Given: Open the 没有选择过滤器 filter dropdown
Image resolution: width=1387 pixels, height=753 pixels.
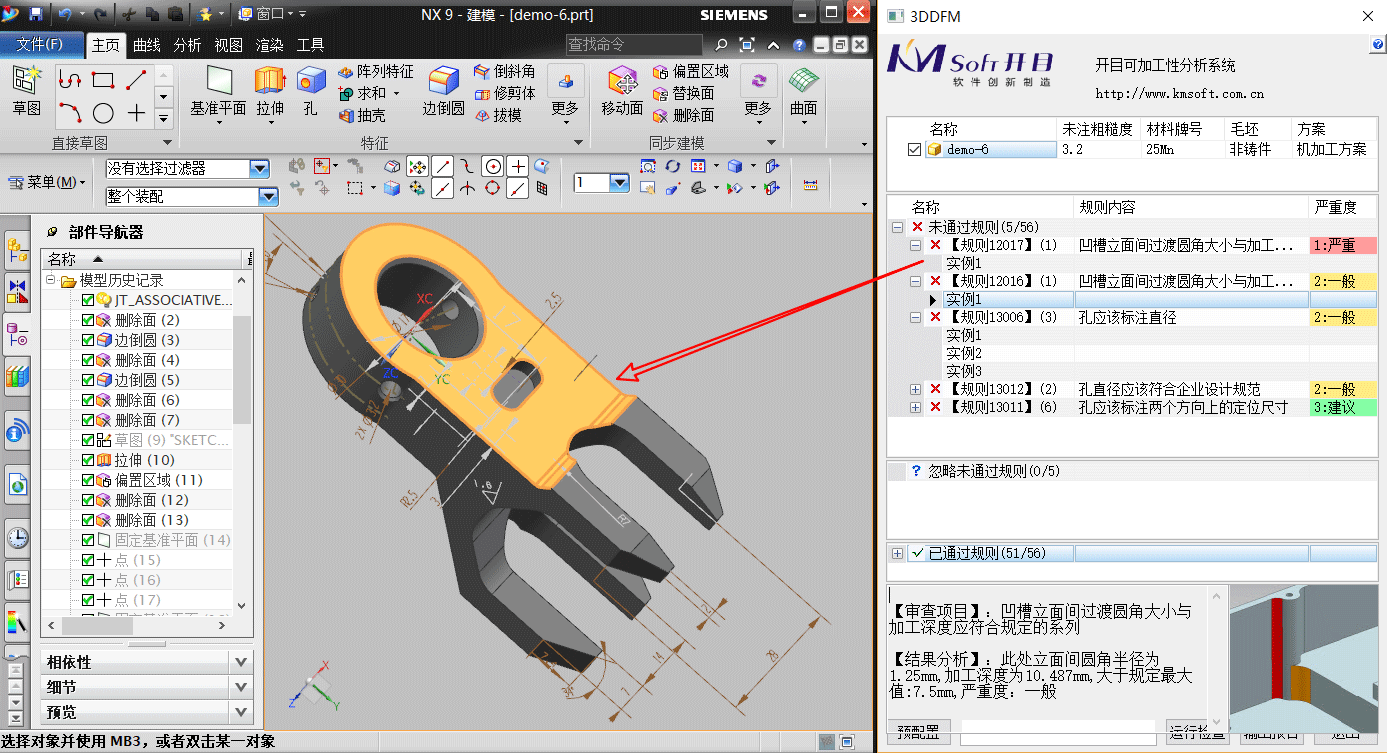Looking at the screenshot, I should coord(259,169).
